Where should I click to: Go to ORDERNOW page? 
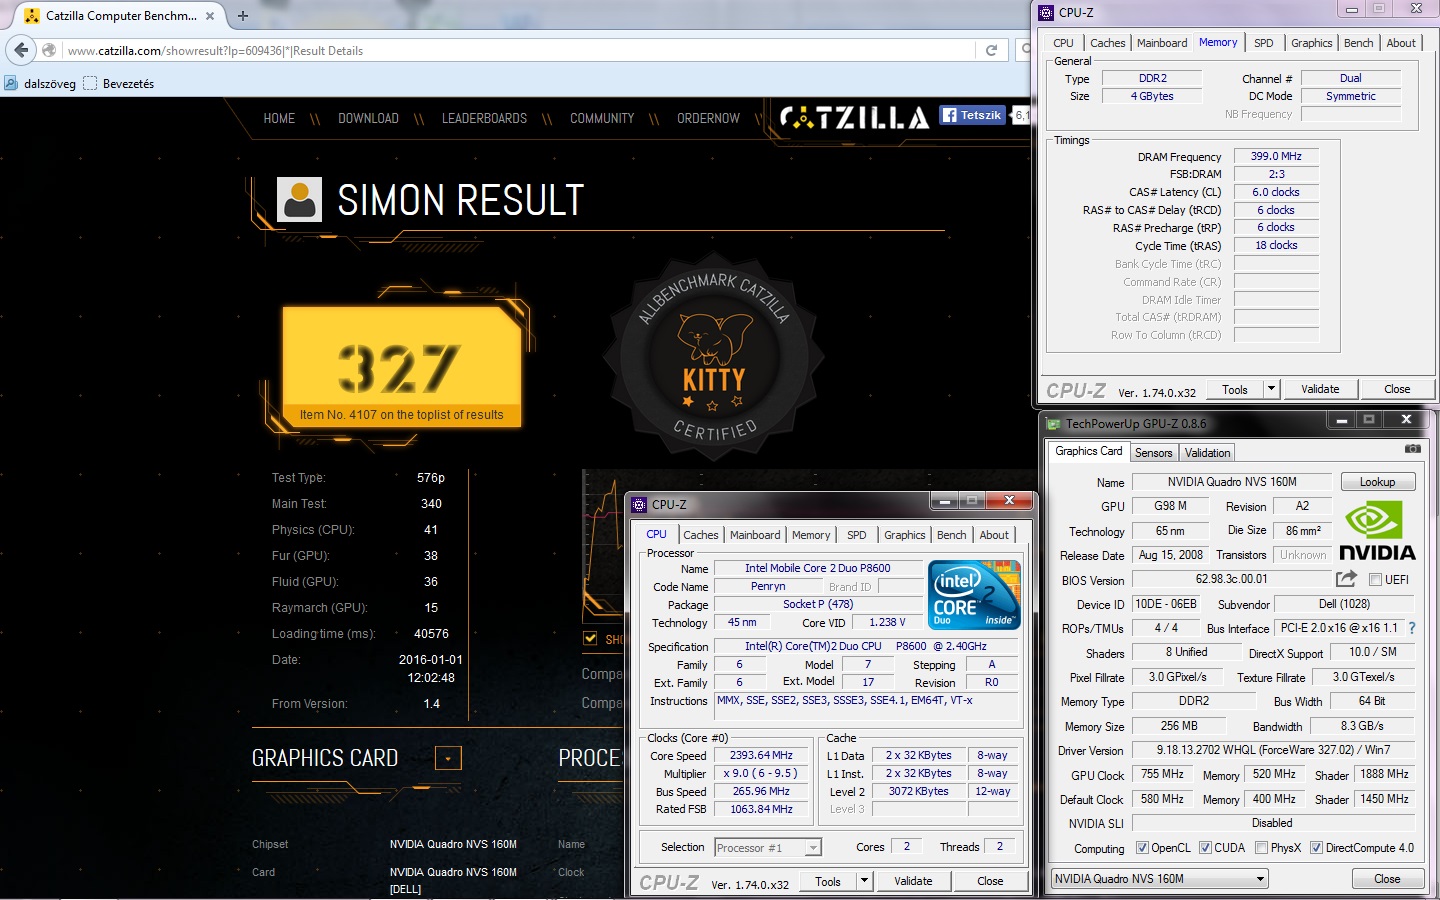(x=708, y=118)
